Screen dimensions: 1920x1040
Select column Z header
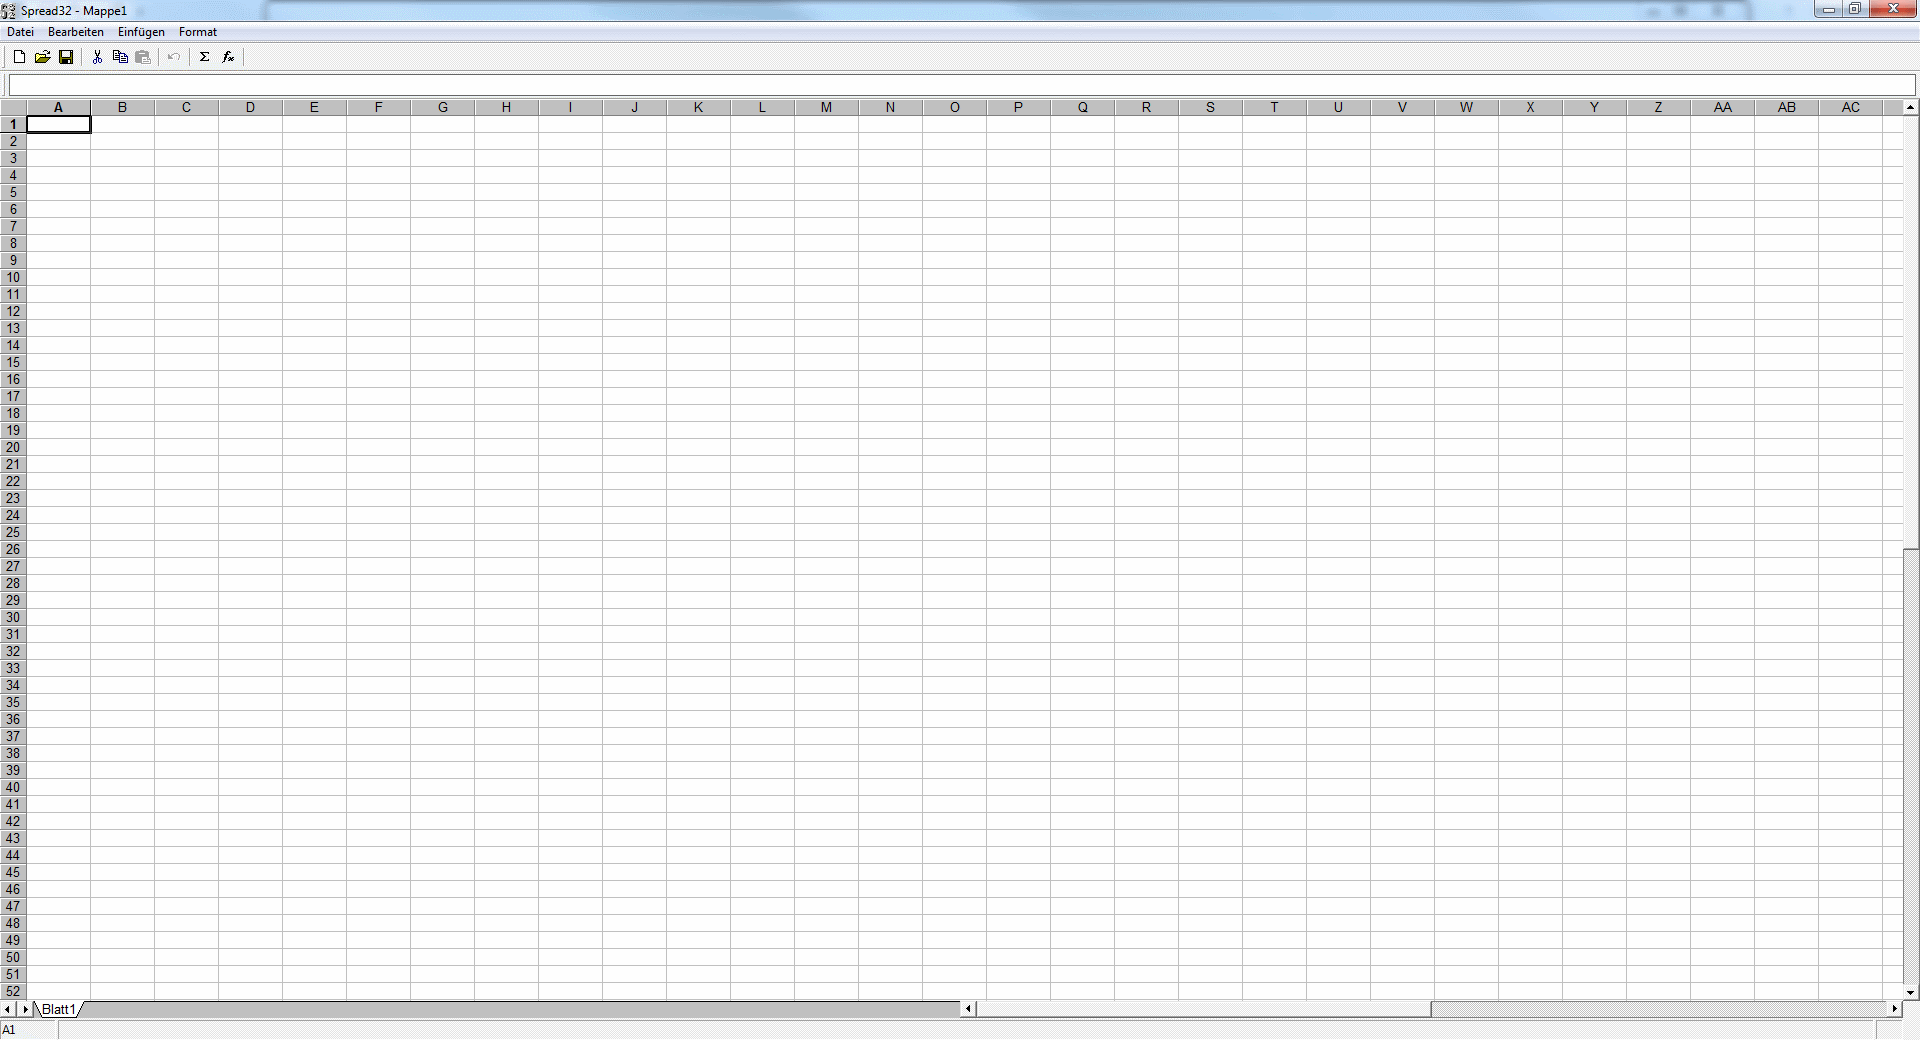click(1658, 107)
